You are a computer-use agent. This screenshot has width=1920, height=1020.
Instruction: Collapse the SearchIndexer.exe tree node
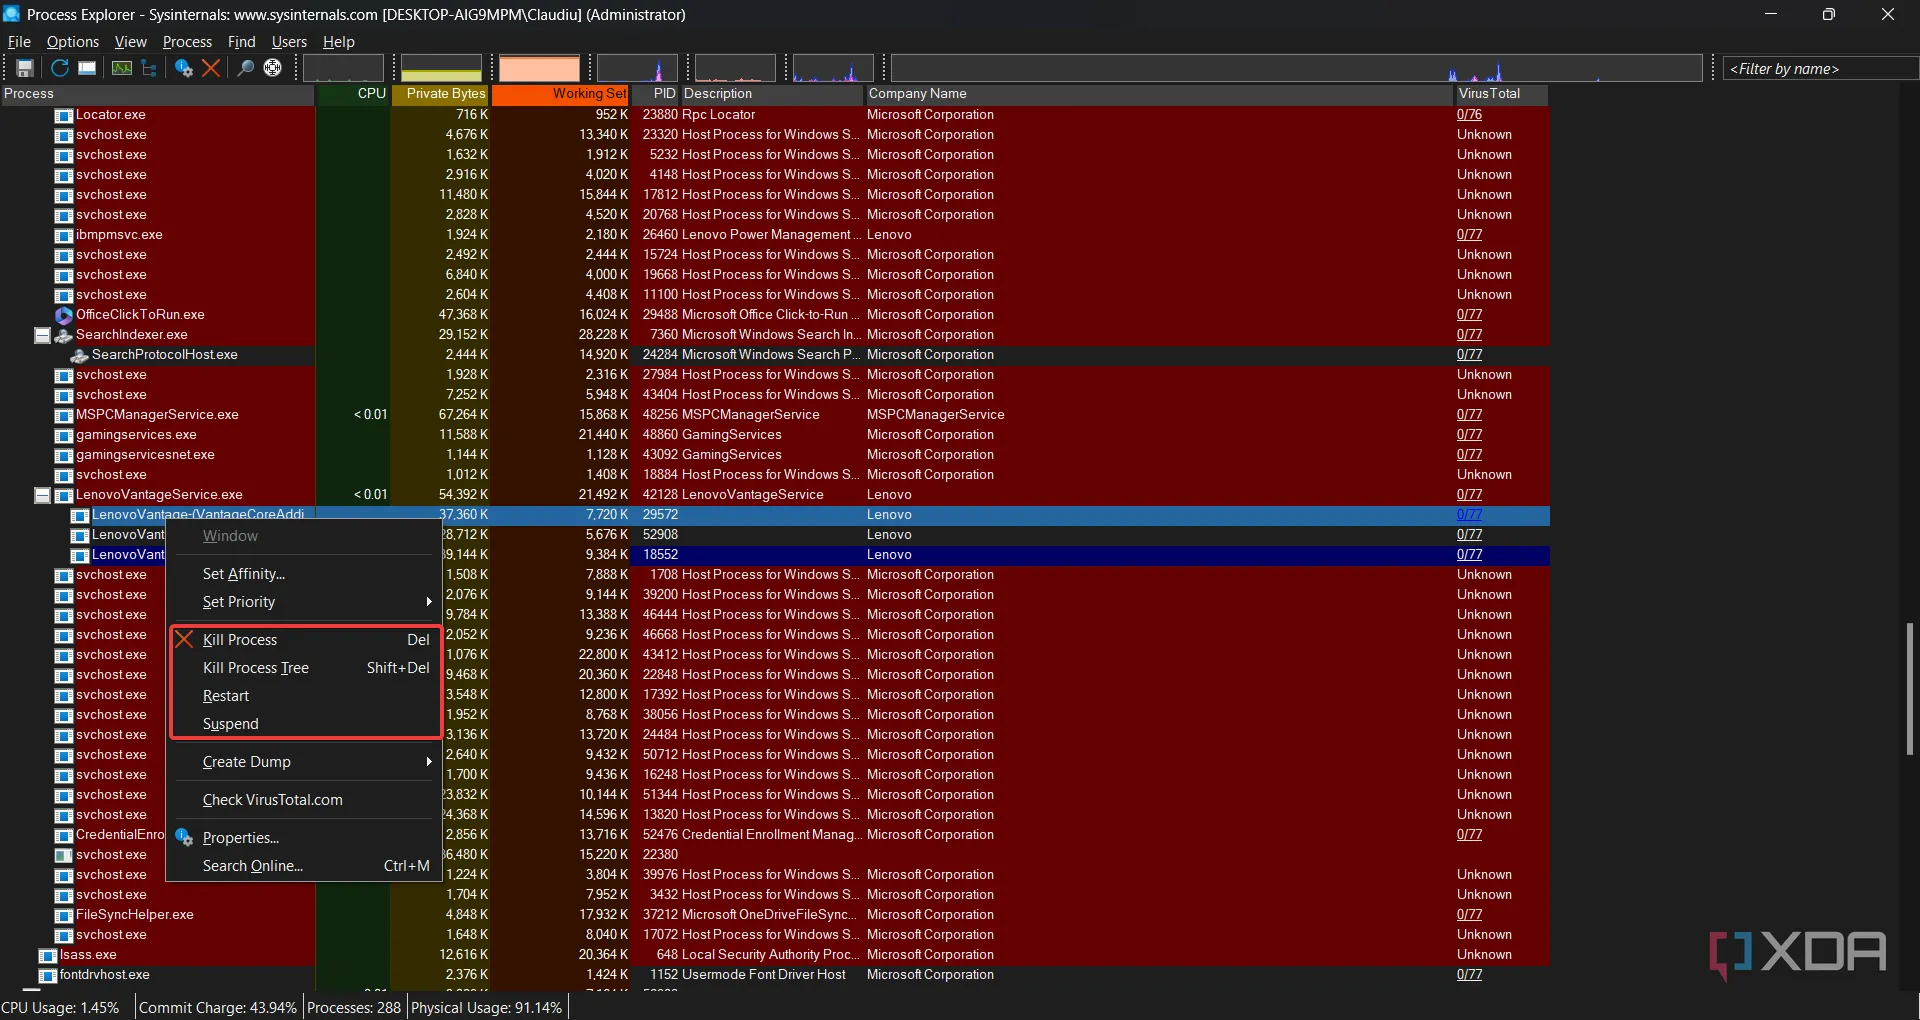pos(42,335)
